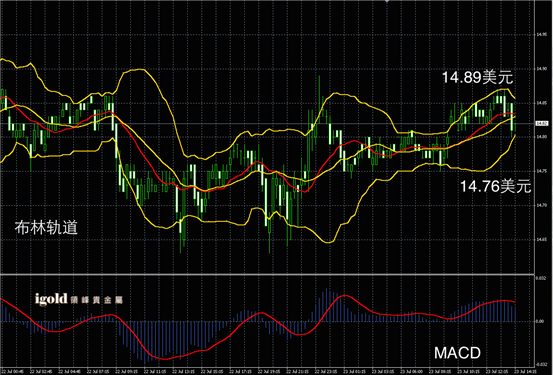Click the 14.76美元 support annotation

click(496, 186)
